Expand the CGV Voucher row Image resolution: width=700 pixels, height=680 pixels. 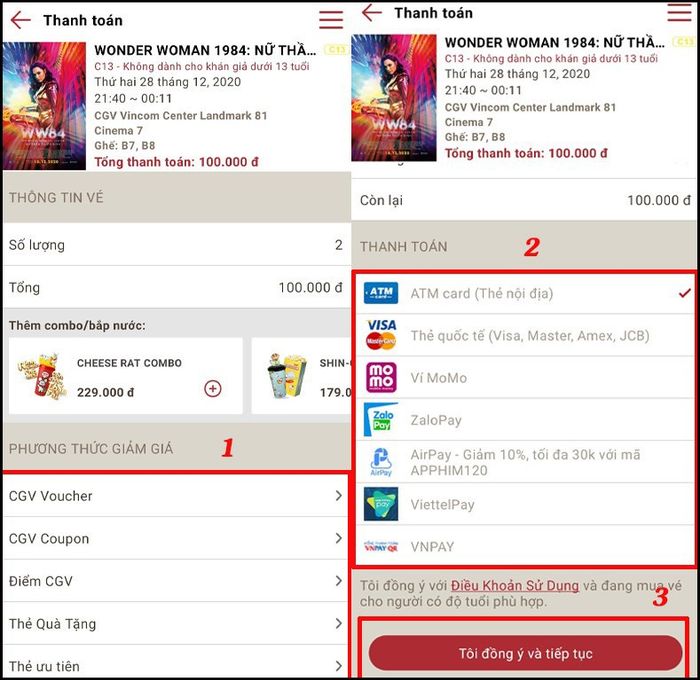point(175,496)
